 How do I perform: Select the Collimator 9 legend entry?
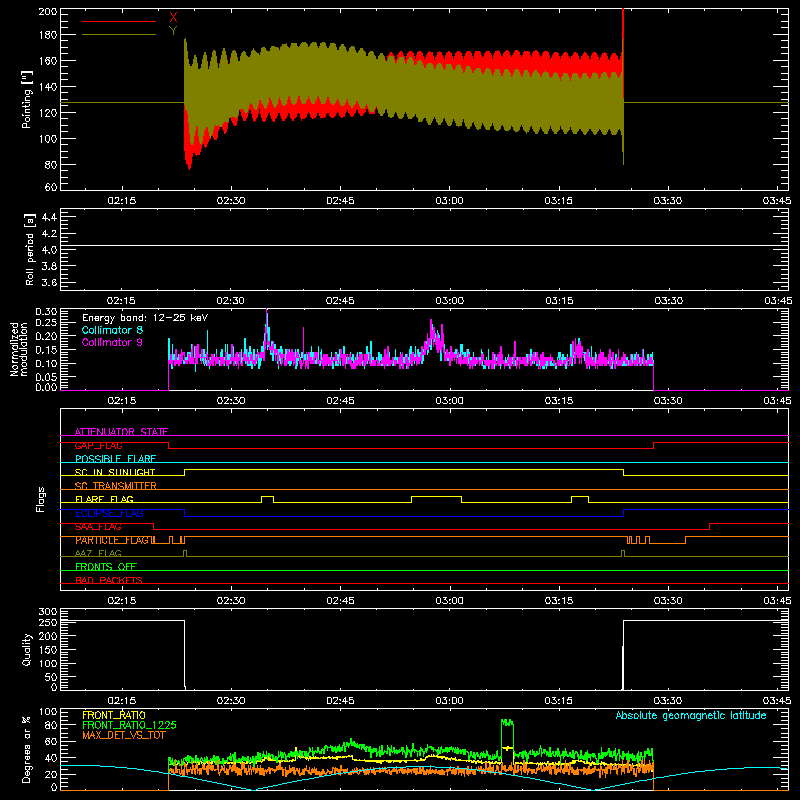pos(112,342)
